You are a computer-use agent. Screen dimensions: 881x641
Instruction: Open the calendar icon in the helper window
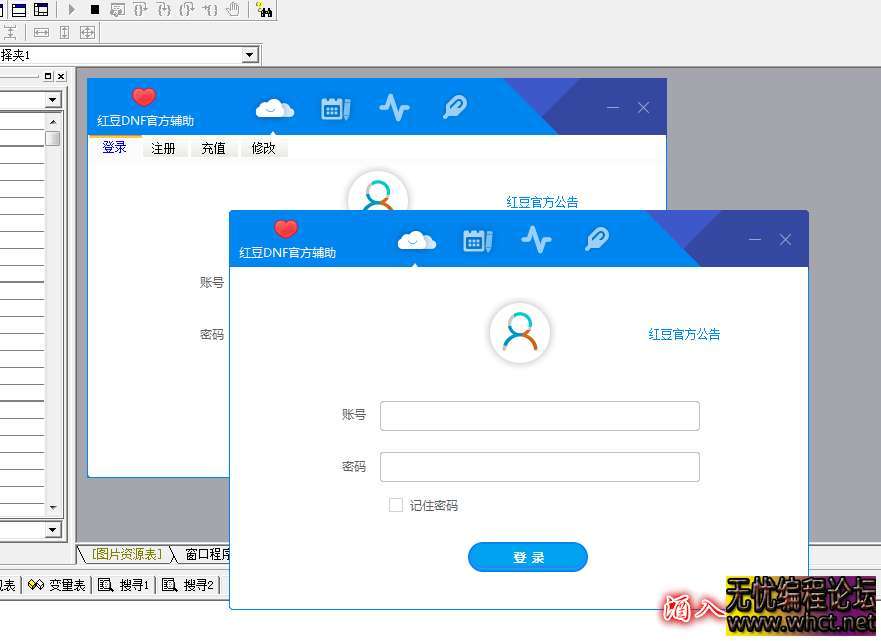coord(477,239)
